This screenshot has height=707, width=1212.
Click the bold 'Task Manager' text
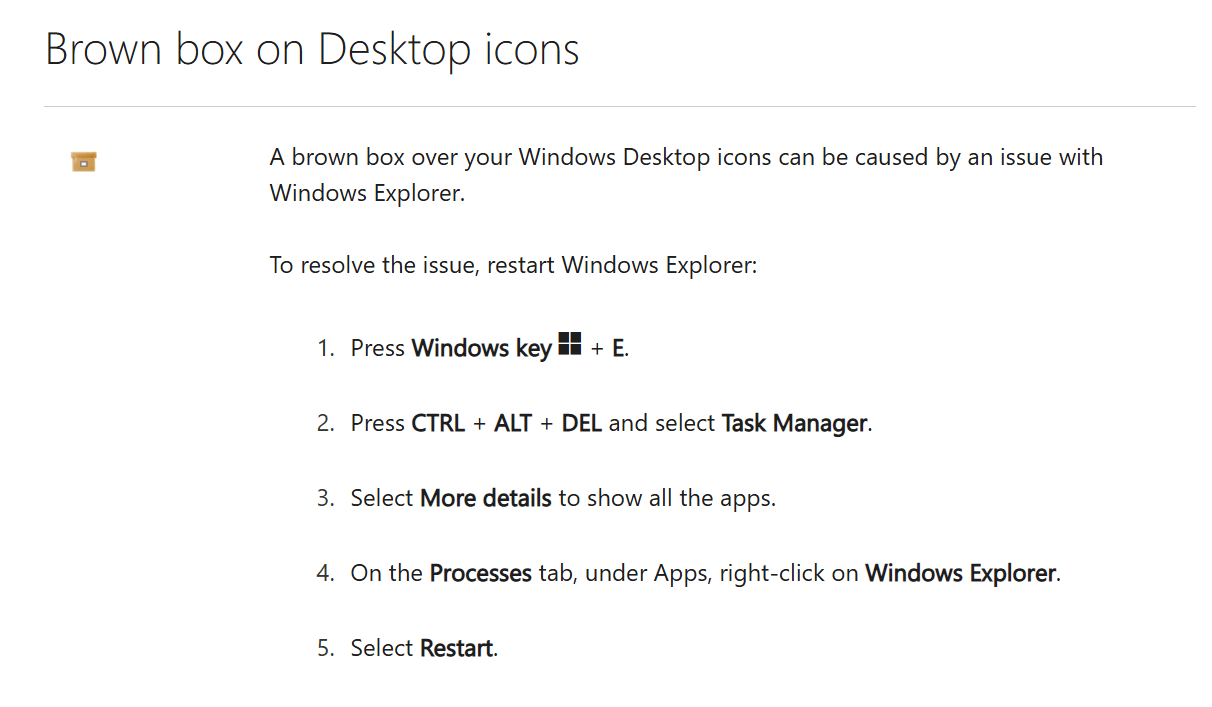pos(794,424)
